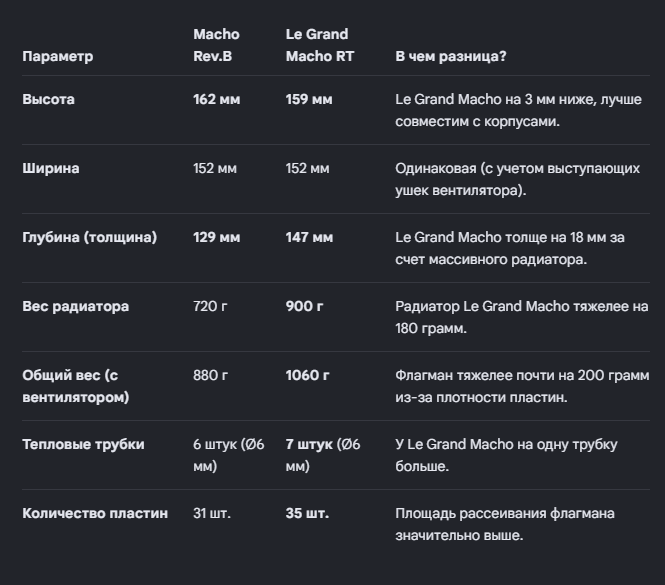Click the '35 шт.' plate count value
665x585 pixels.
tap(307, 513)
